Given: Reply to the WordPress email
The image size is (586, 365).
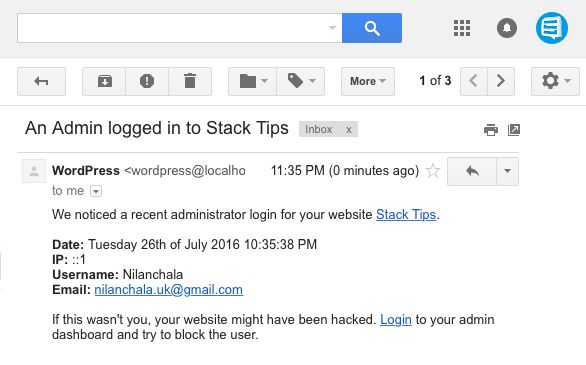Looking at the screenshot, I should point(472,171).
